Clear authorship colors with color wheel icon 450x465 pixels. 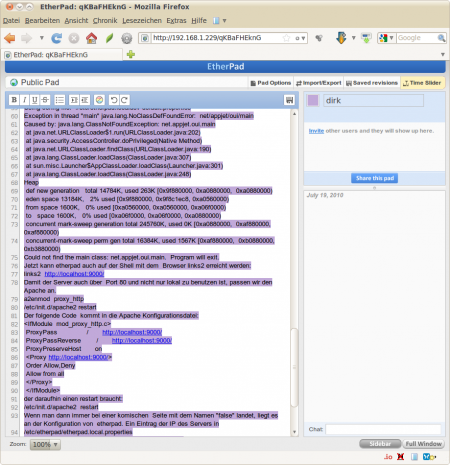(x=99, y=100)
